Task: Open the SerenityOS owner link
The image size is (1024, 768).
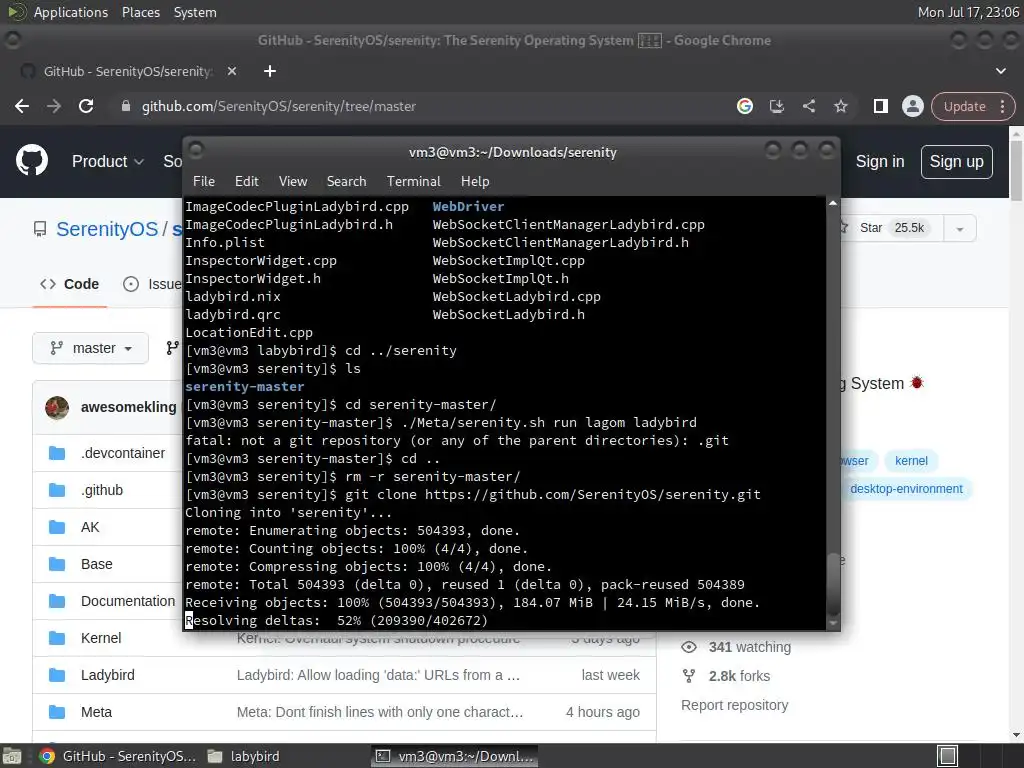Action: pyautogui.click(x=107, y=229)
